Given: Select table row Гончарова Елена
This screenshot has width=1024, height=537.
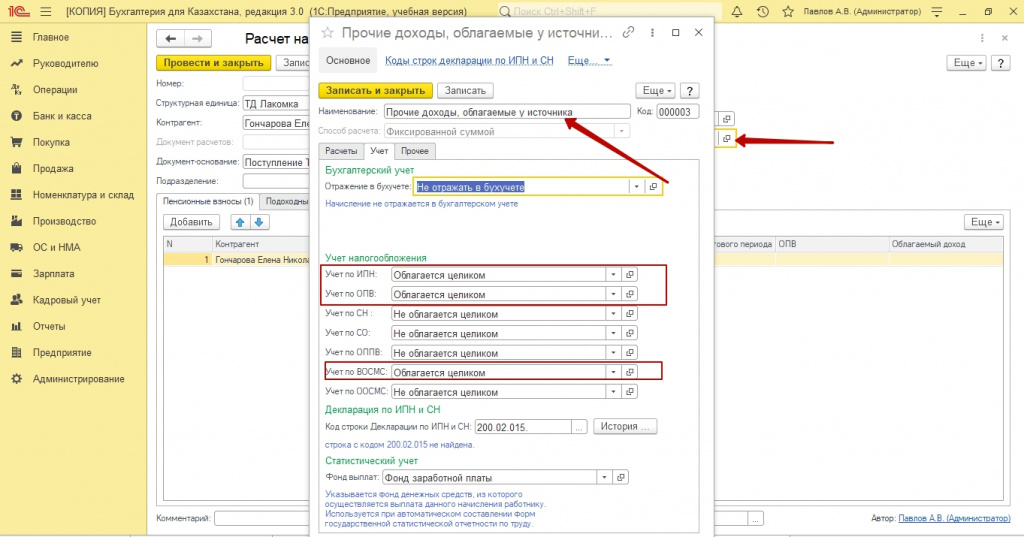Looking at the screenshot, I should (x=236, y=260).
